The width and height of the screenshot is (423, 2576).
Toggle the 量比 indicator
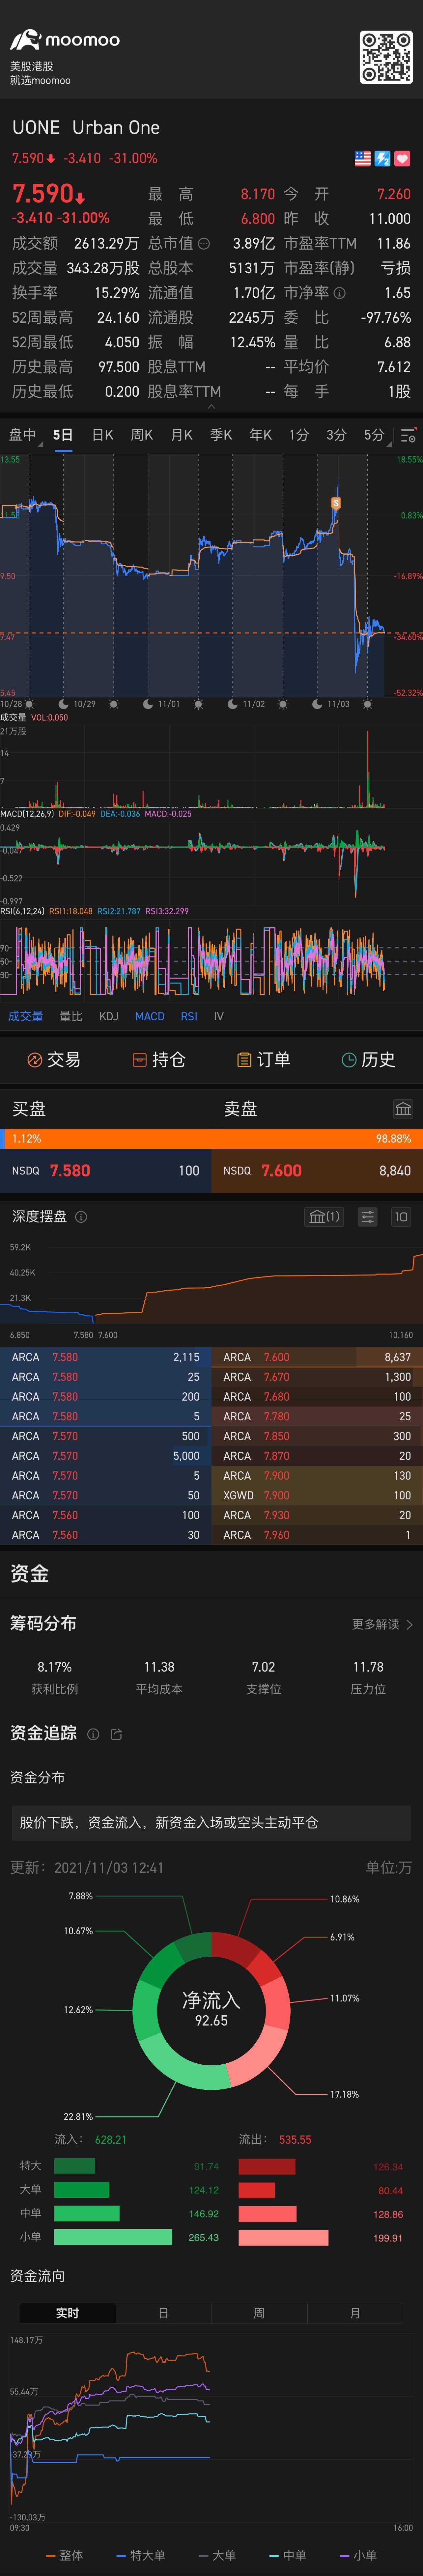coord(71,1016)
